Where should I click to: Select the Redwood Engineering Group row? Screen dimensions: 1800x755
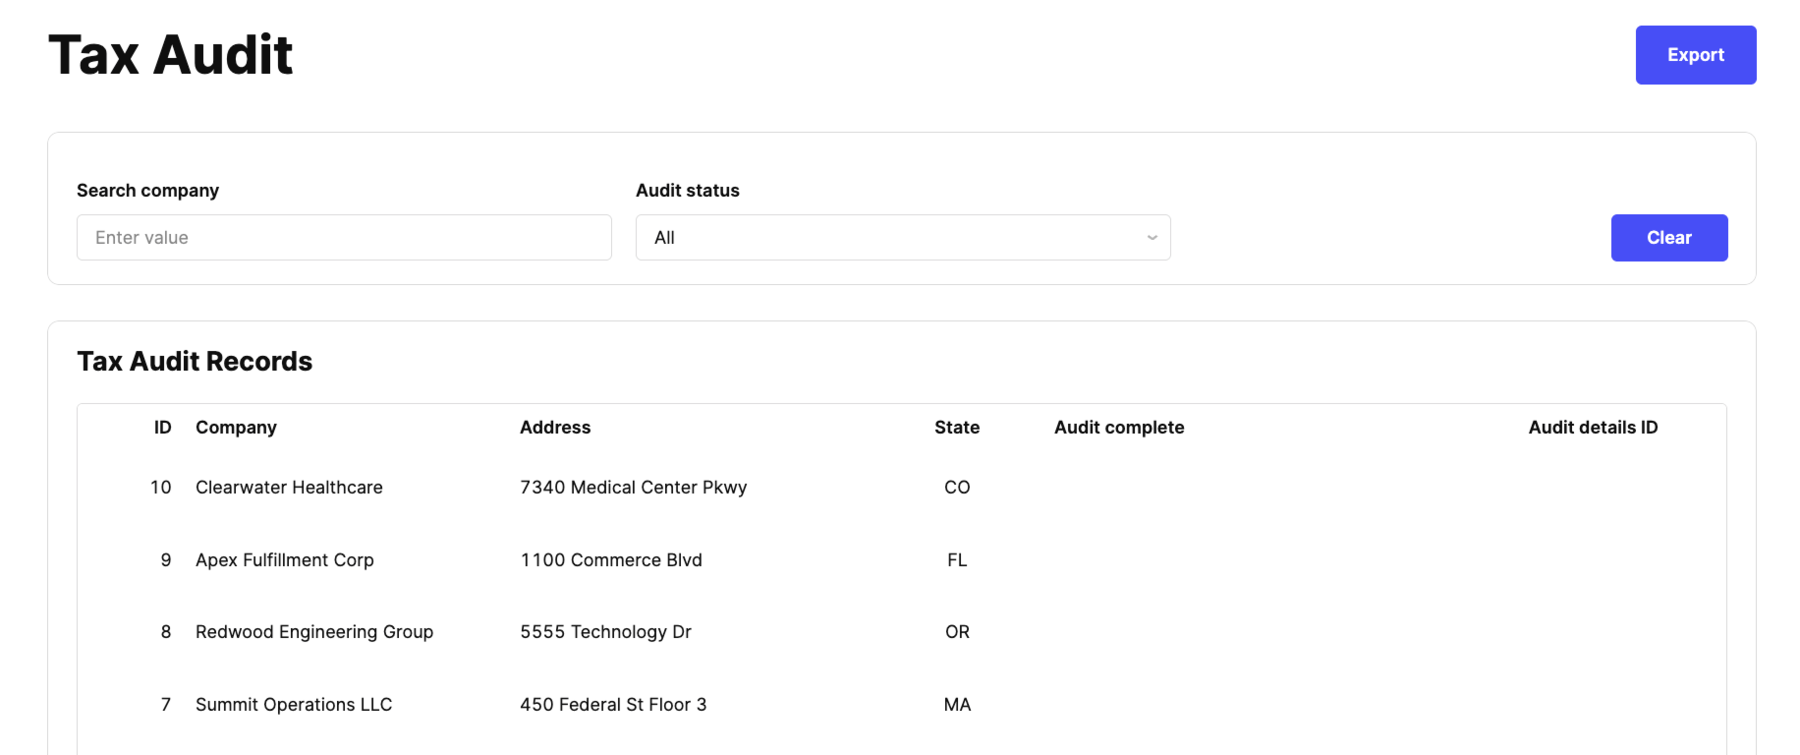tap(314, 631)
